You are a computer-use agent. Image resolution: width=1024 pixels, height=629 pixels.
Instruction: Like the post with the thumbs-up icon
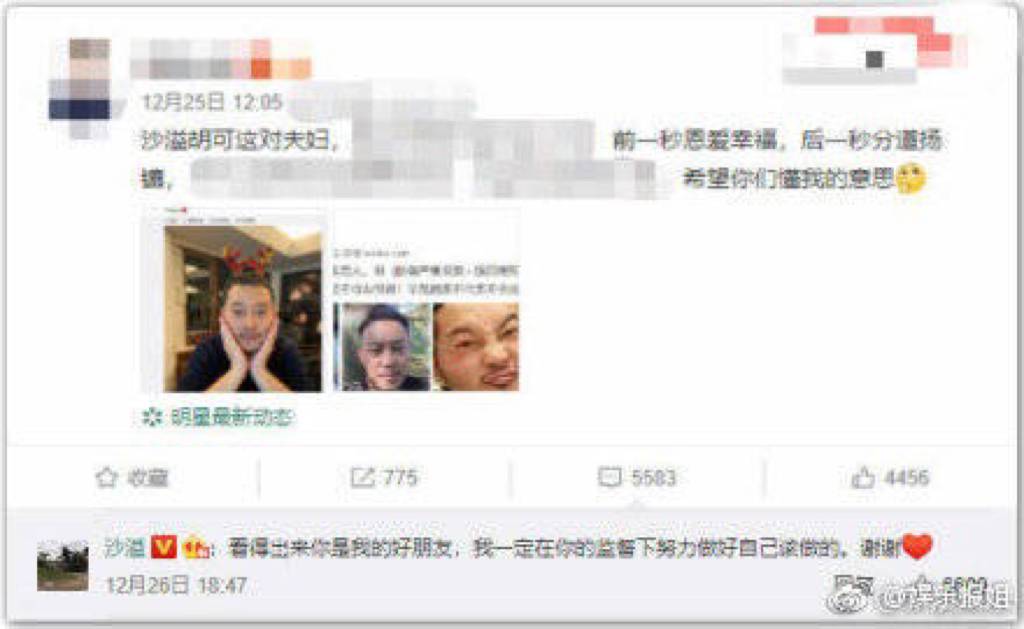863,477
